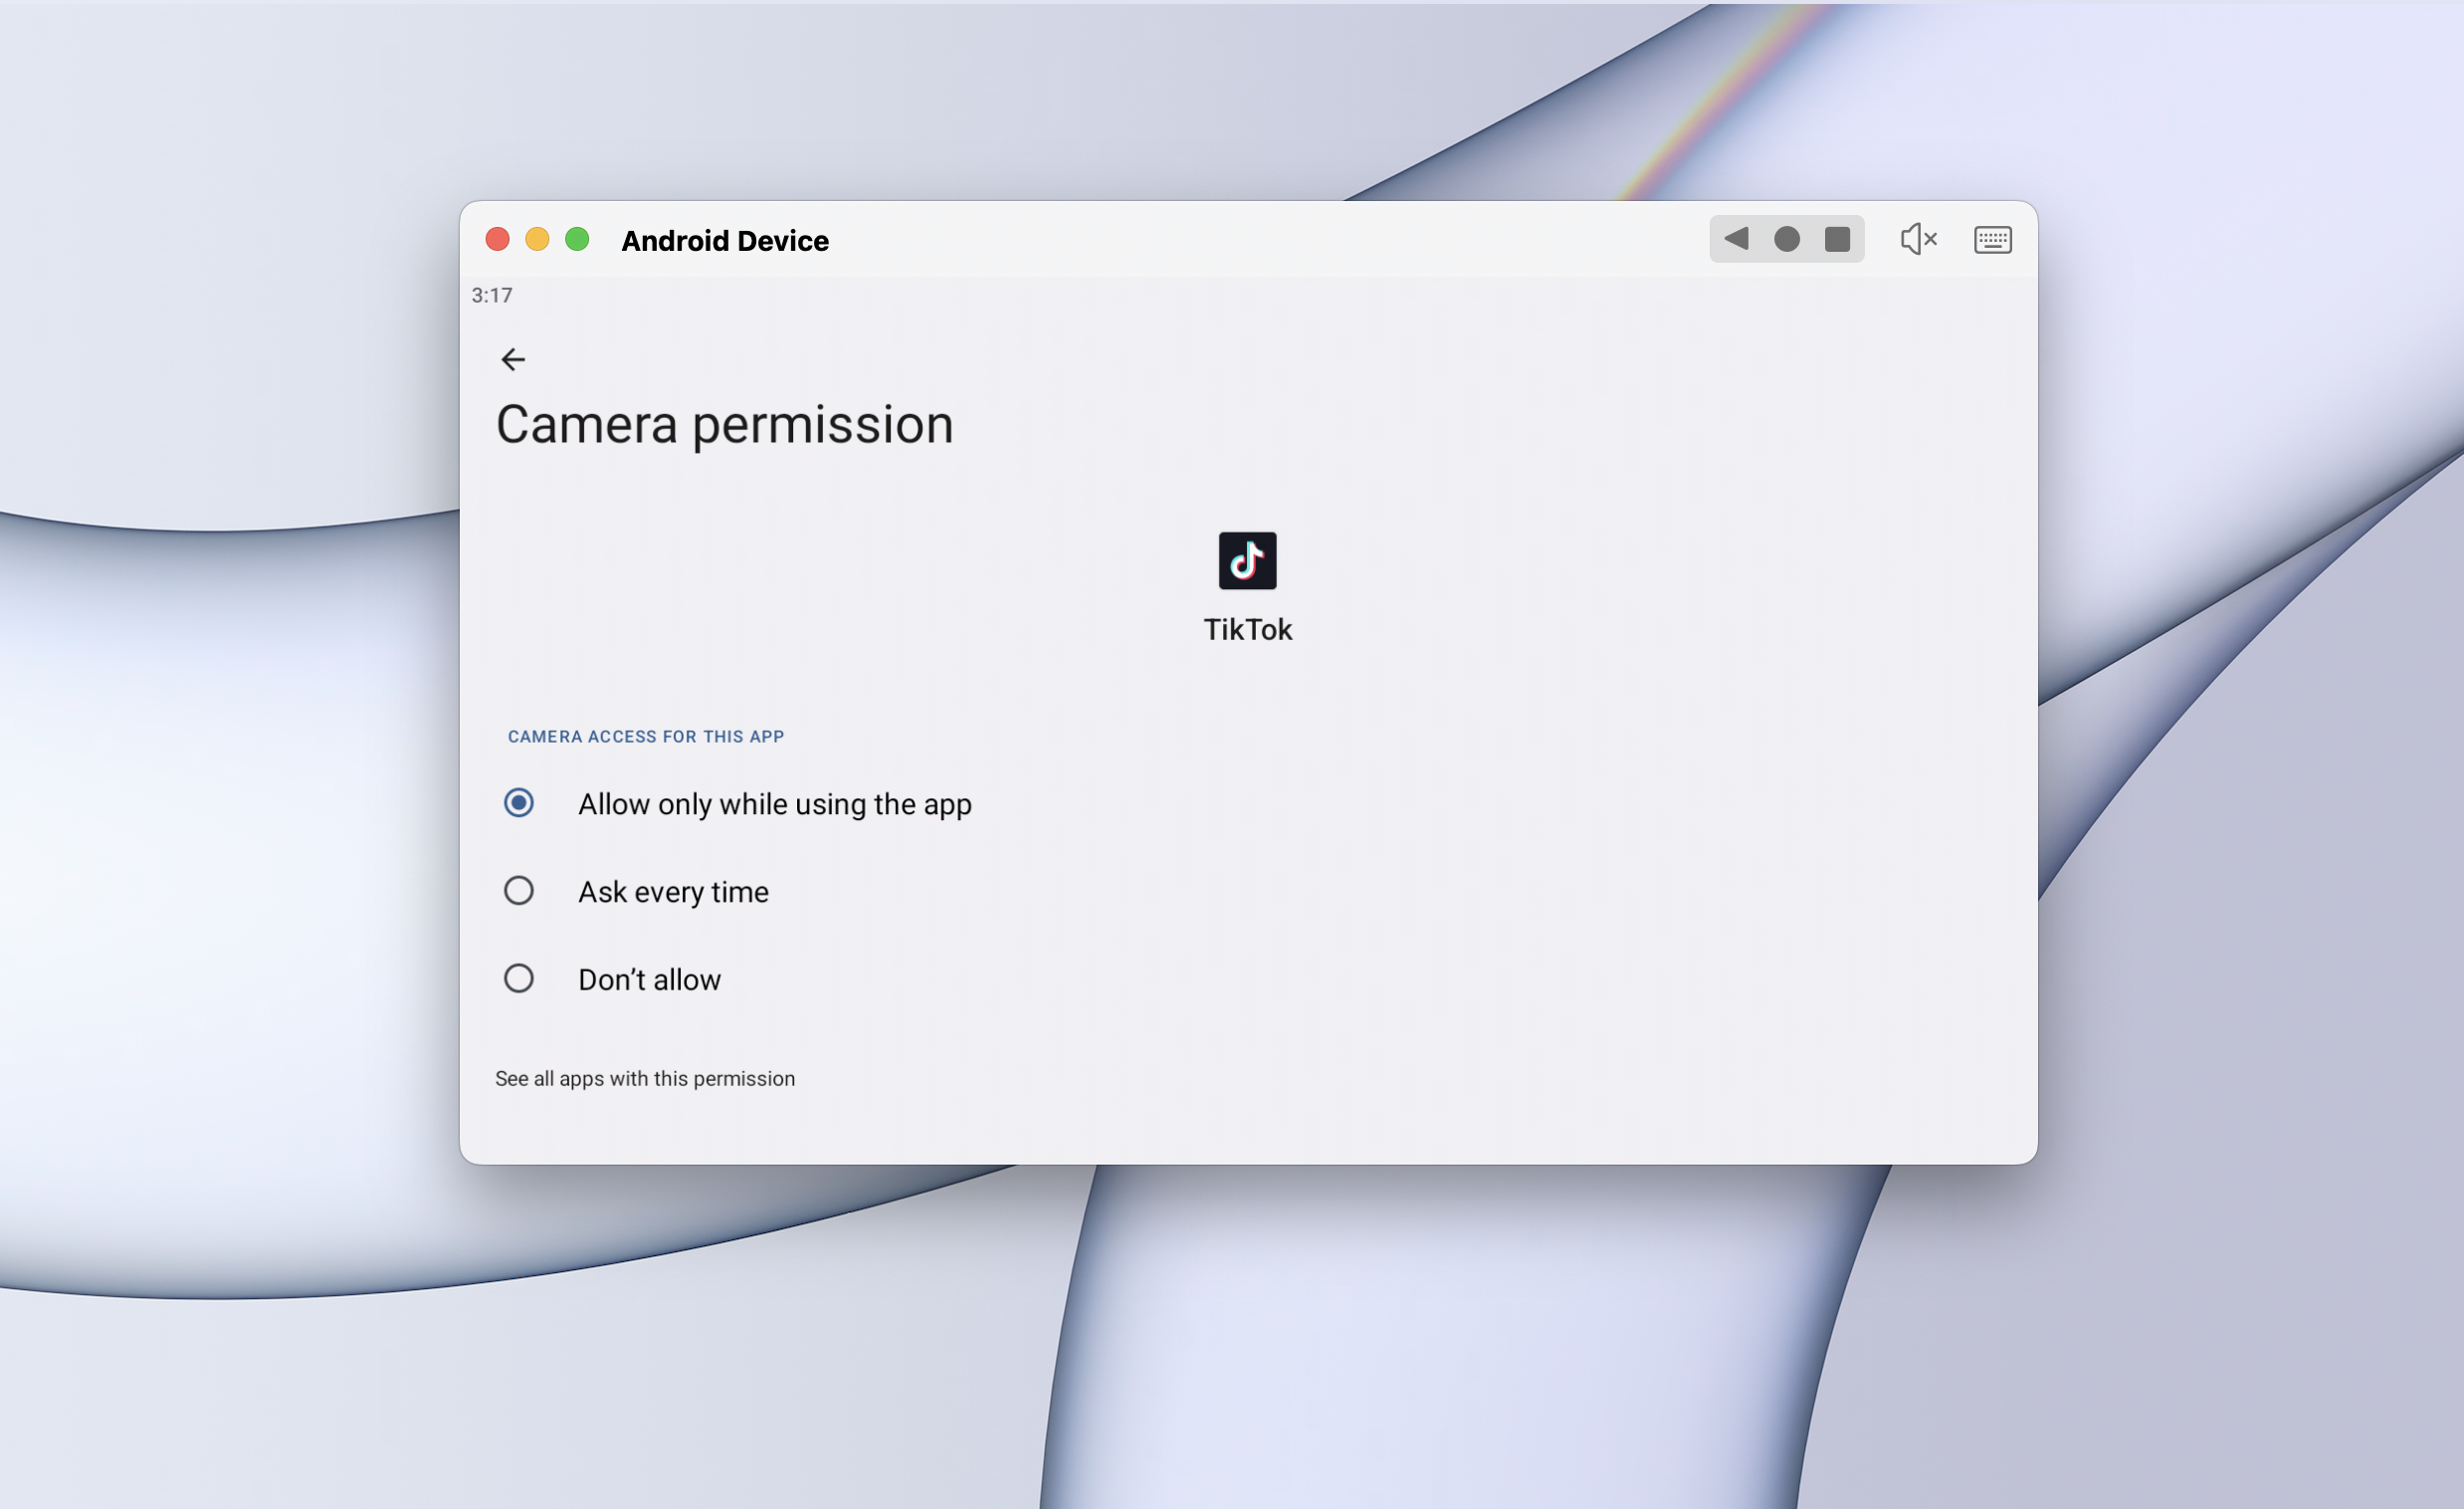Minimize the Android Device window with yellow button
Viewport: 2464px width, 1509px height.
537,239
